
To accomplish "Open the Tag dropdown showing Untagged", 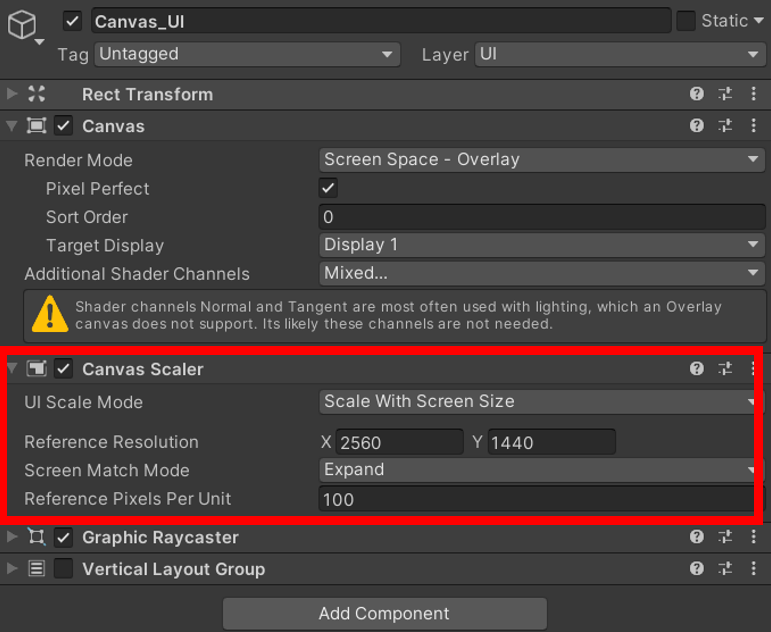I will (247, 54).
